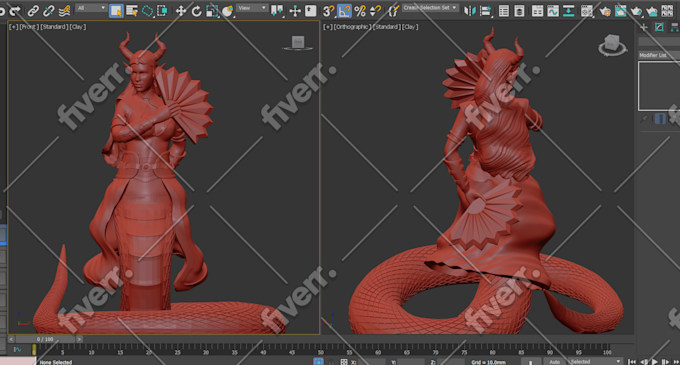Toggle Window/Crossing selection mode
Screen dimensions: 680x365
coord(163,10)
